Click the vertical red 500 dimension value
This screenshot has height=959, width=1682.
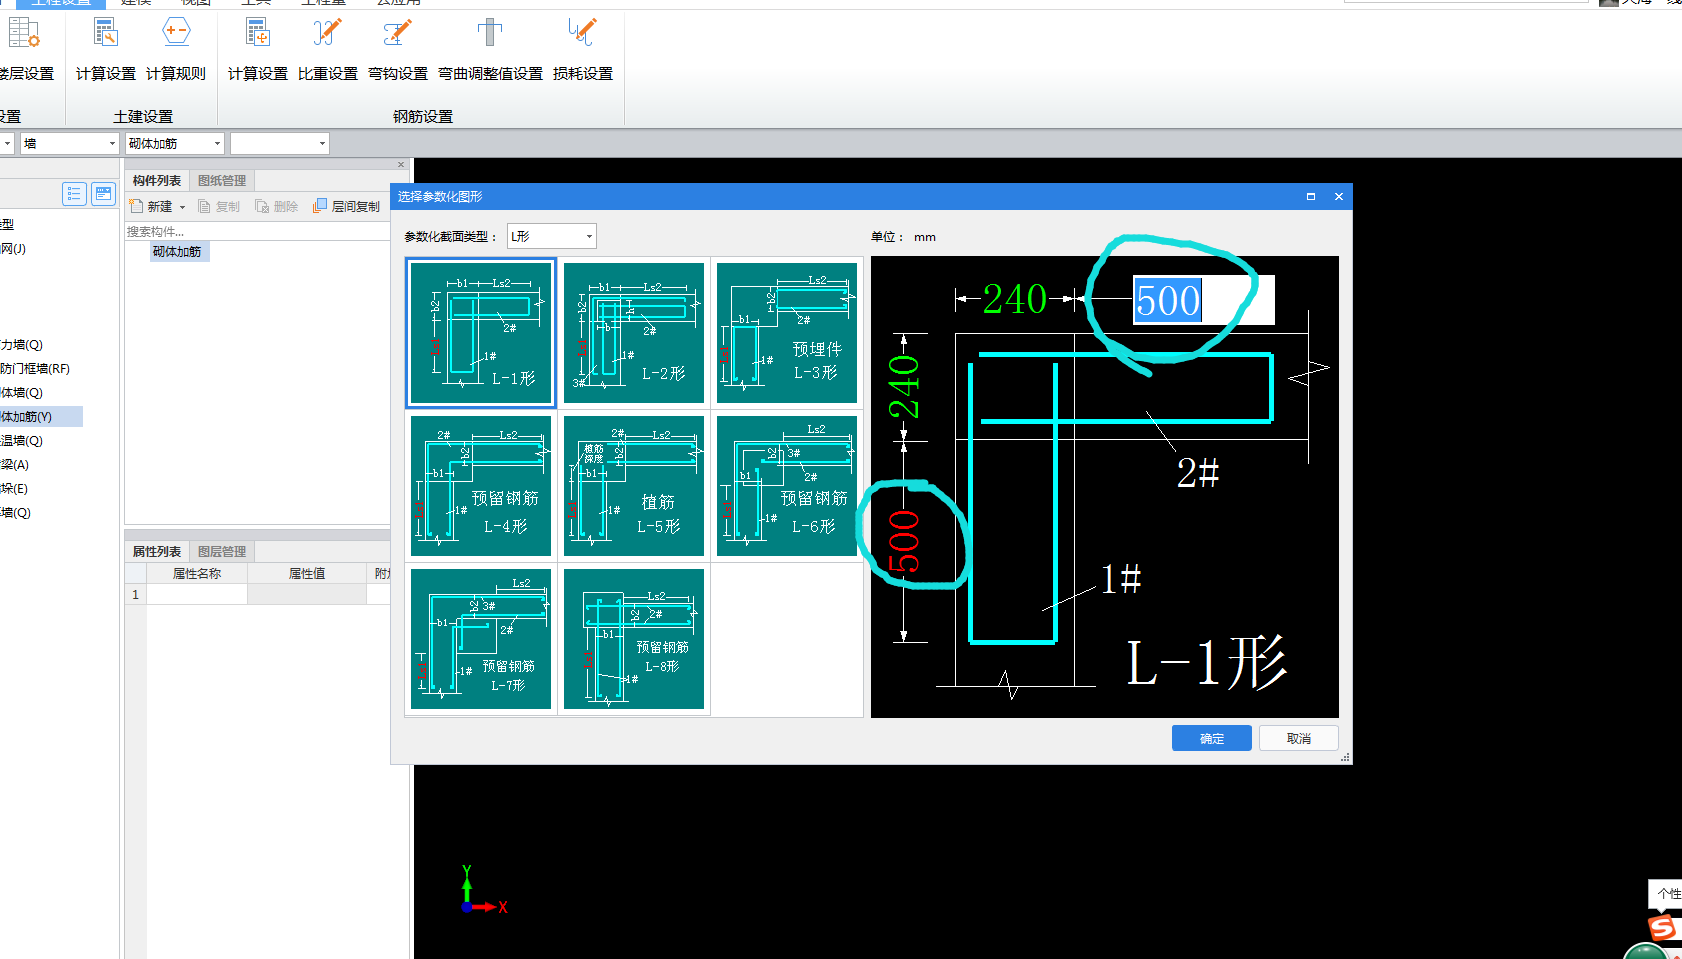[x=904, y=541]
